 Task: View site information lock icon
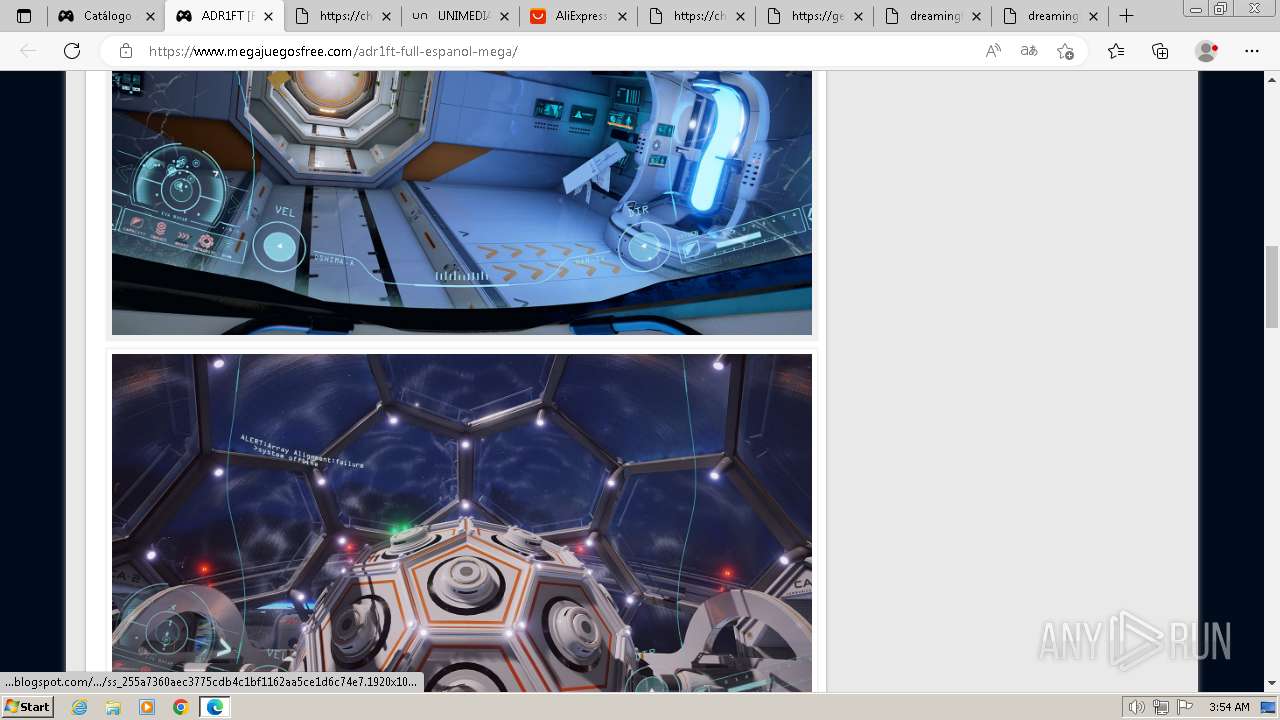click(126, 51)
